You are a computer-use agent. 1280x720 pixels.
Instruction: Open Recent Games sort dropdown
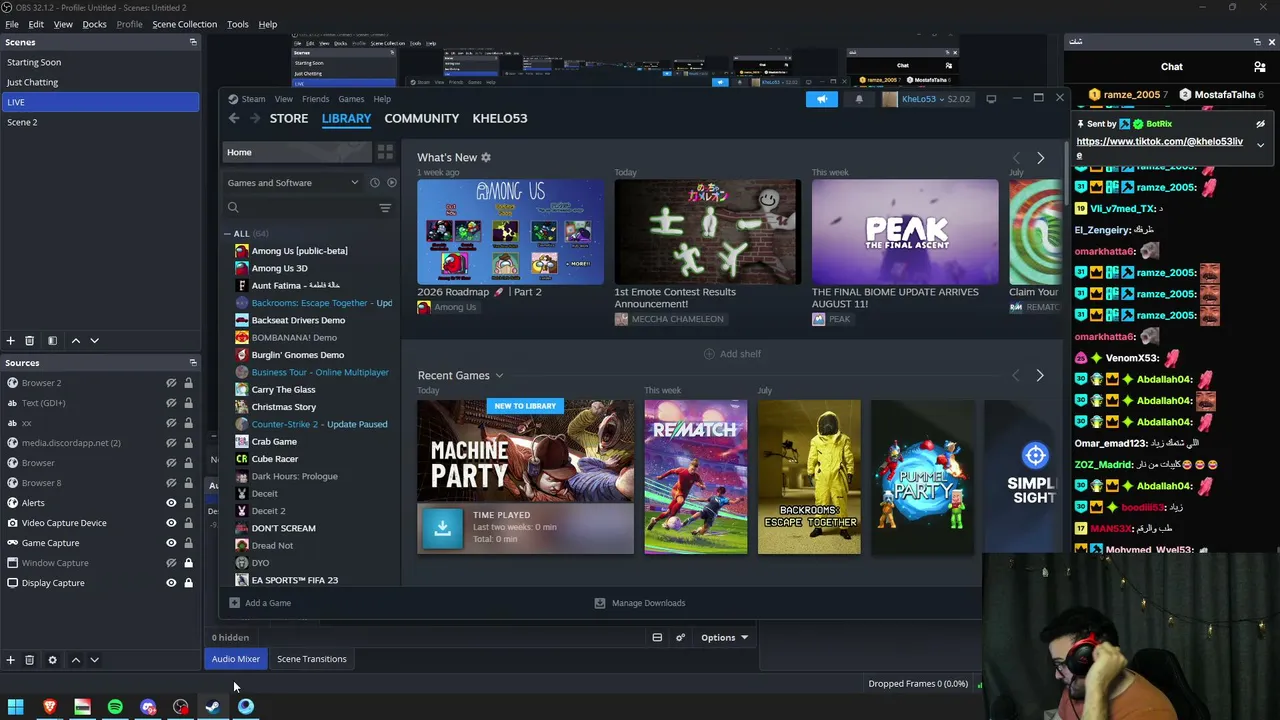tap(499, 376)
